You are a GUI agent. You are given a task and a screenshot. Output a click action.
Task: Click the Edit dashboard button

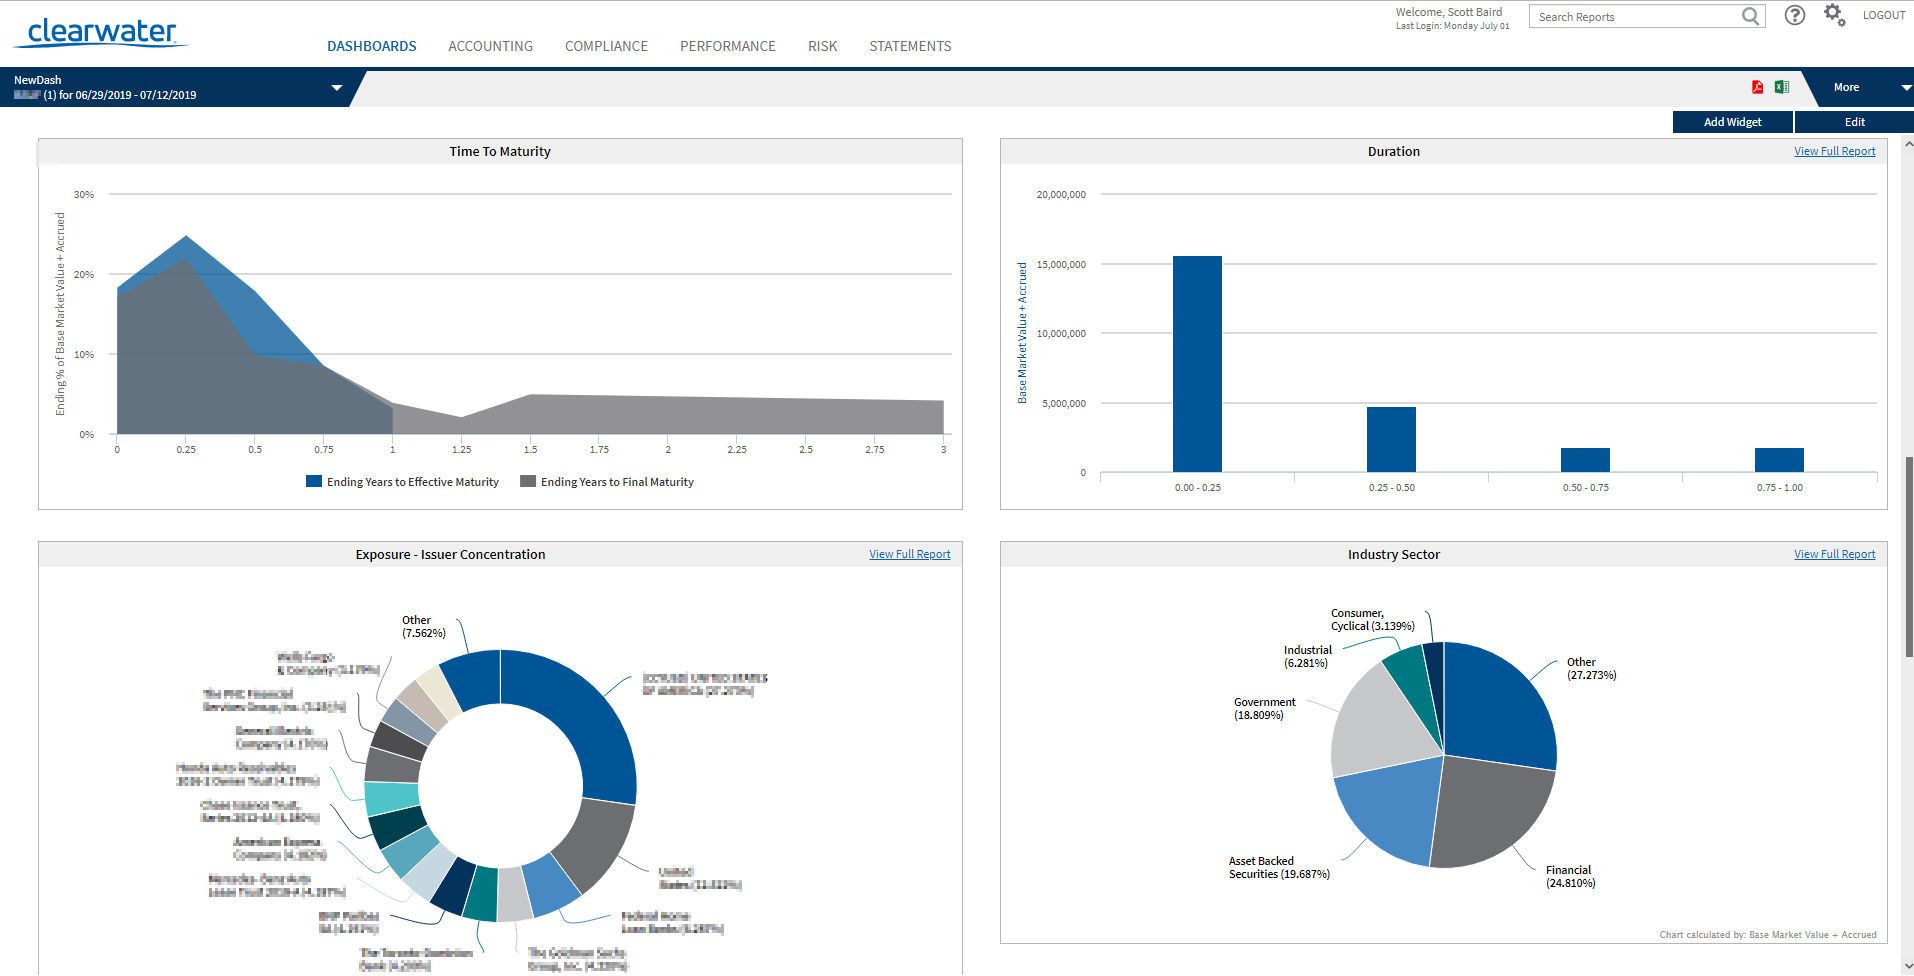(x=1855, y=121)
